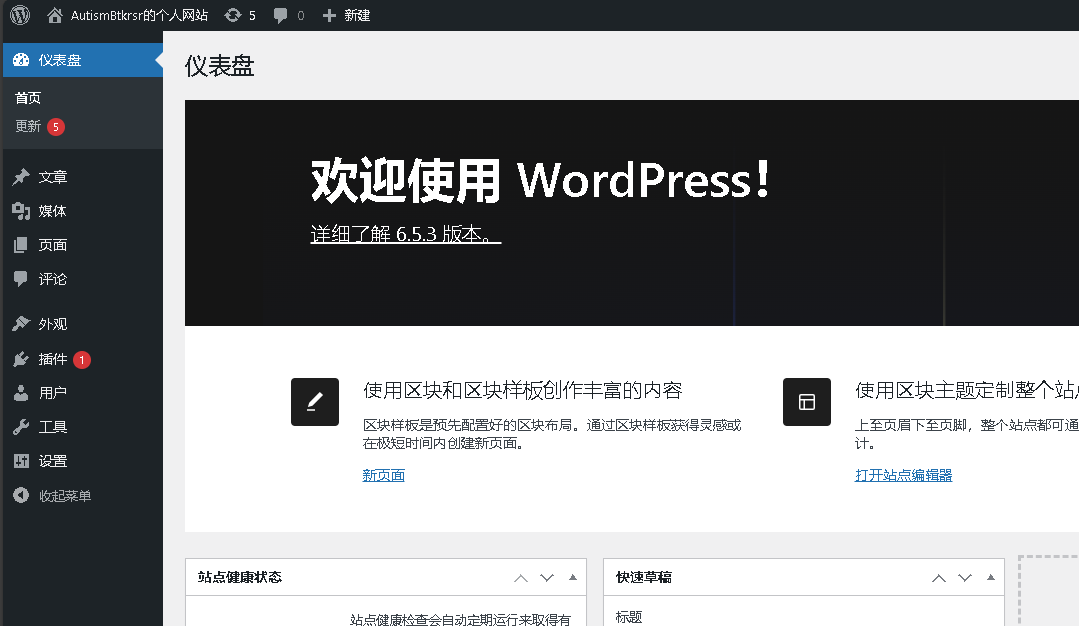
Task: Click the 欢迎使用 WordPress! banner title
Action: [541, 180]
